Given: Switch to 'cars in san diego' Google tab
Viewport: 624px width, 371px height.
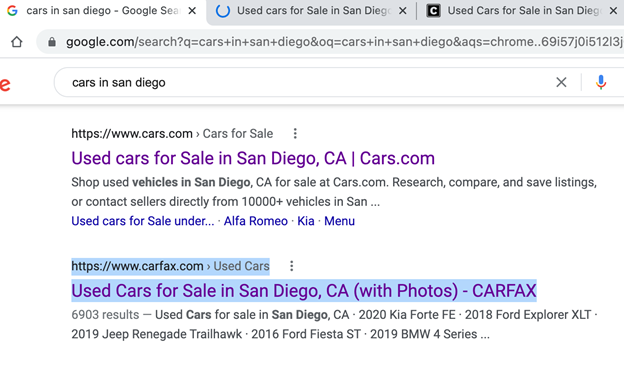Looking at the screenshot, I should (103, 11).
